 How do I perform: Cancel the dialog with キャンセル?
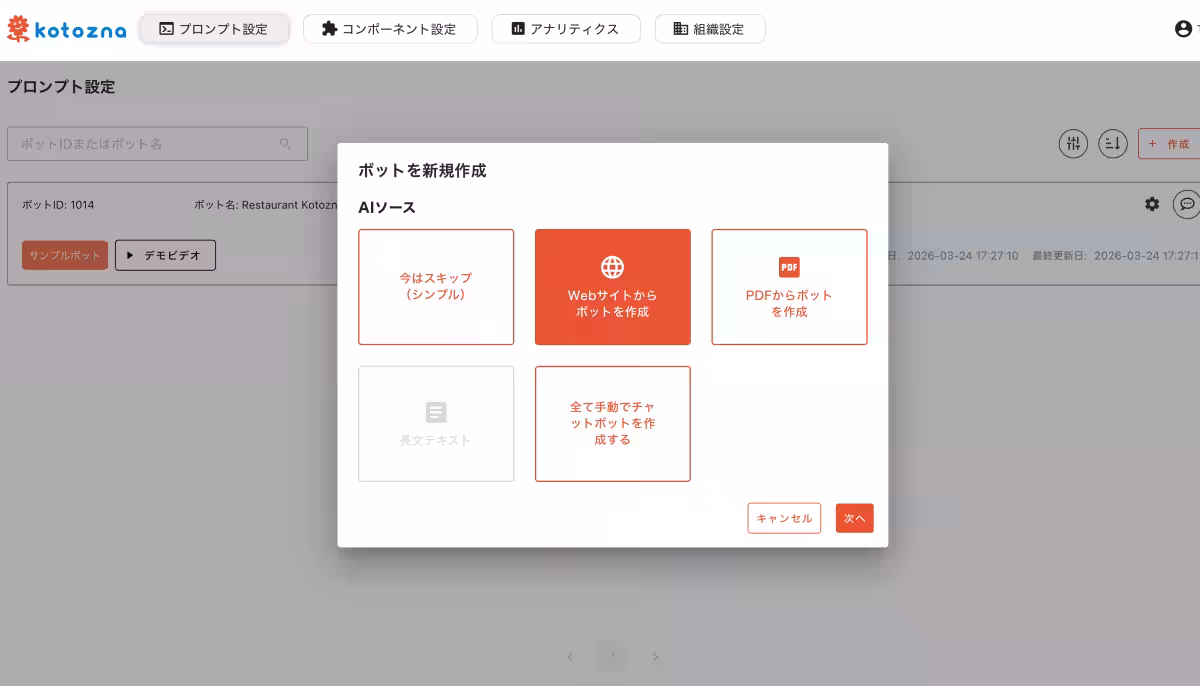pyautogui.click(x=784, y=518)
